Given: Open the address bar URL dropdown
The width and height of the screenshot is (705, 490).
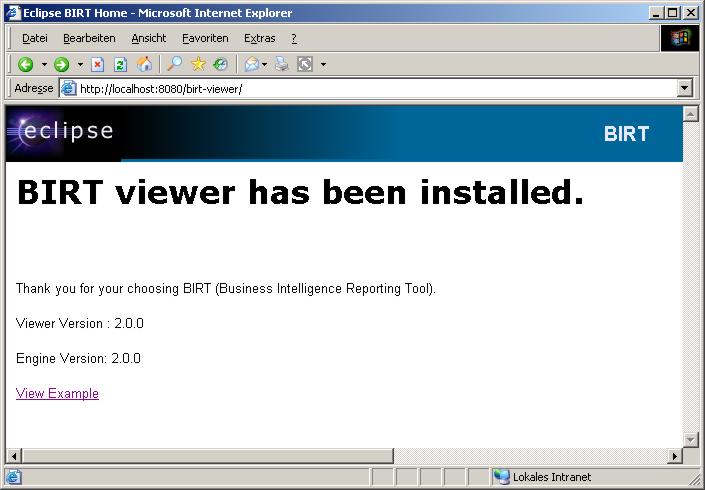Looking at the screenshot, I should 684,88.
